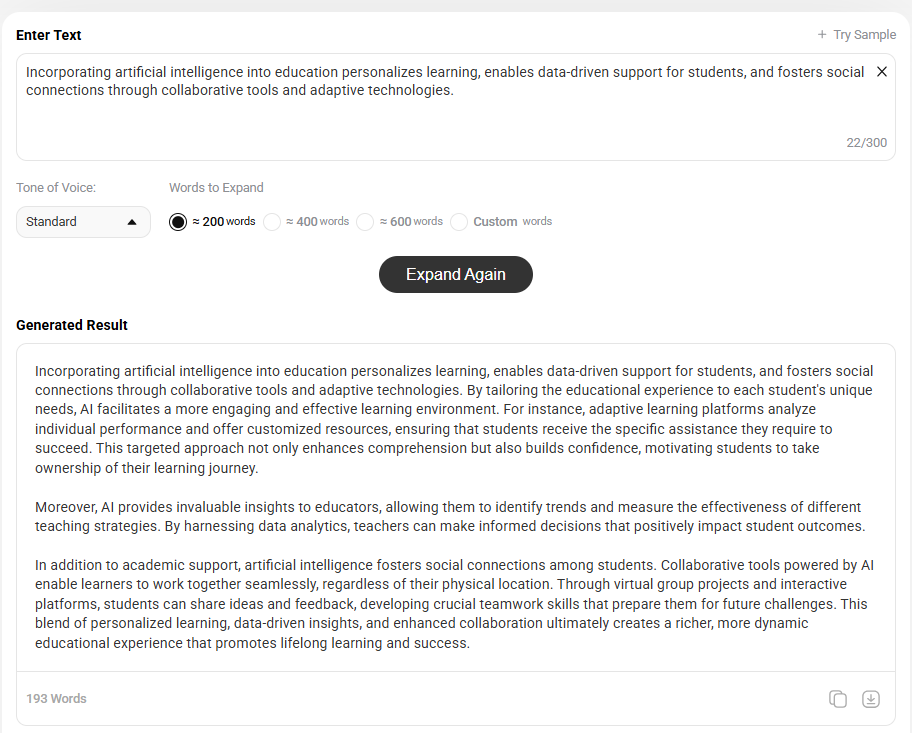The image size is (912, 733).
Task: Click the Words to Expand label
Action: [x=216, y=188]
